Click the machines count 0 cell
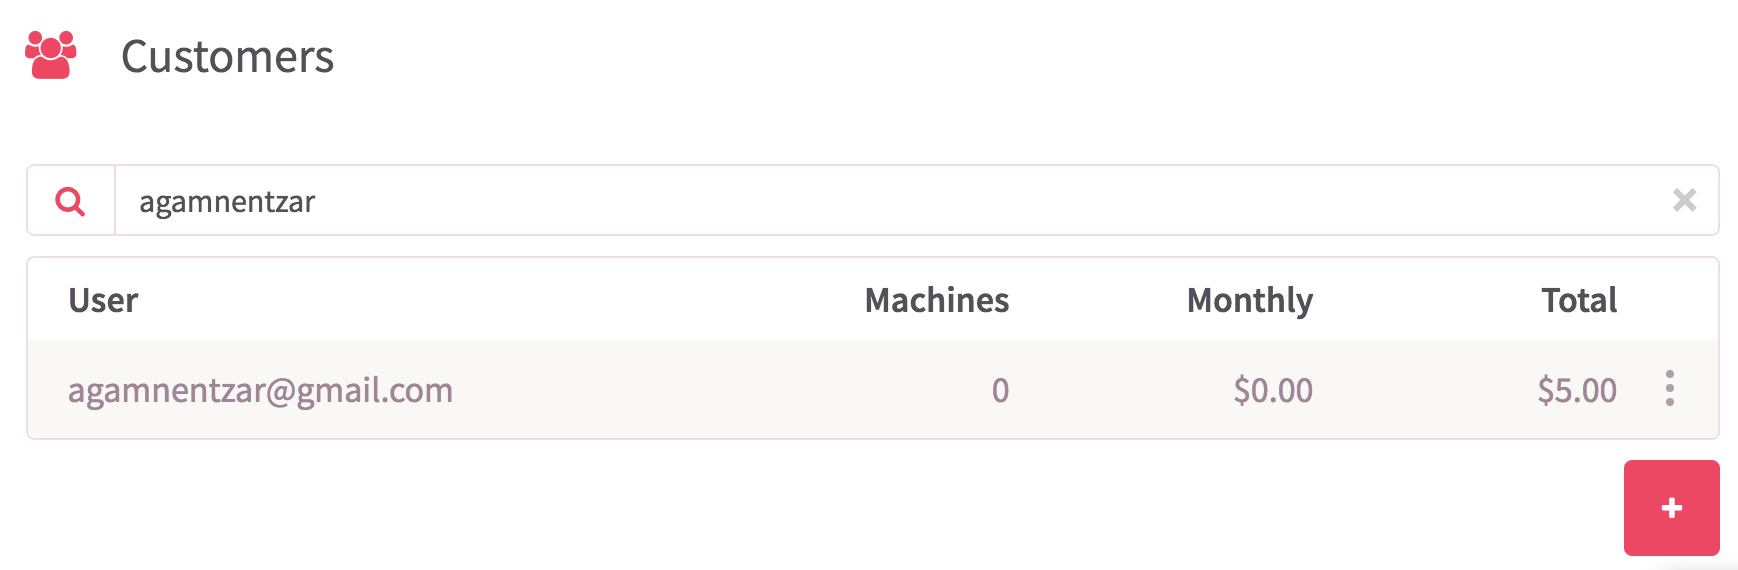The image size is (1738, 570). [1000, 390]
